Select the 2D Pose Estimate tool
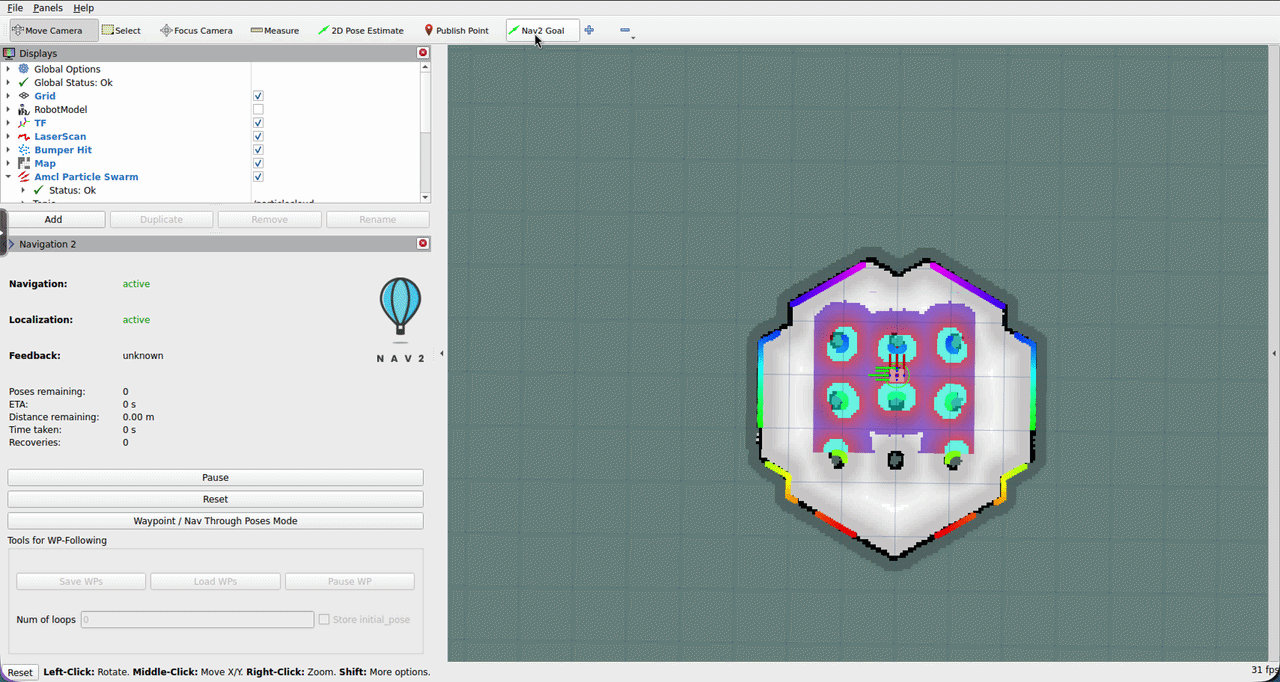This screenshot has width=1280, height=682. 361,30
